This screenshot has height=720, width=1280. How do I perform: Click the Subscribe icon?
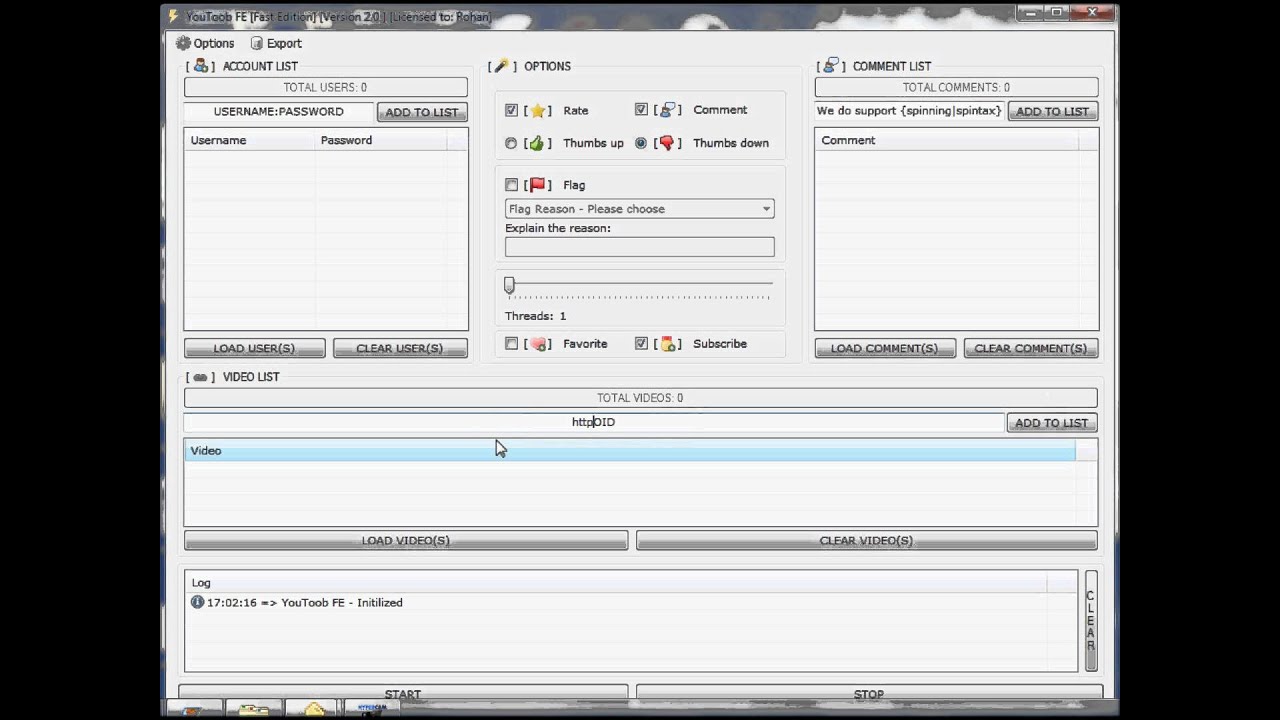pyautogui.click(x=669, y=344)
